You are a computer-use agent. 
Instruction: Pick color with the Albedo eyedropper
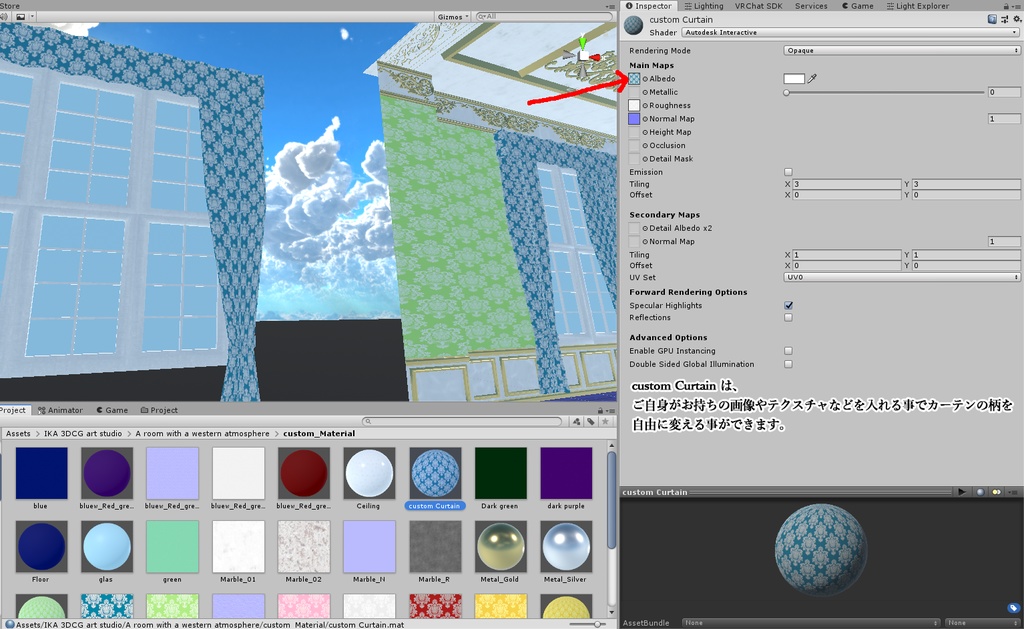click(x=812, y=78)
